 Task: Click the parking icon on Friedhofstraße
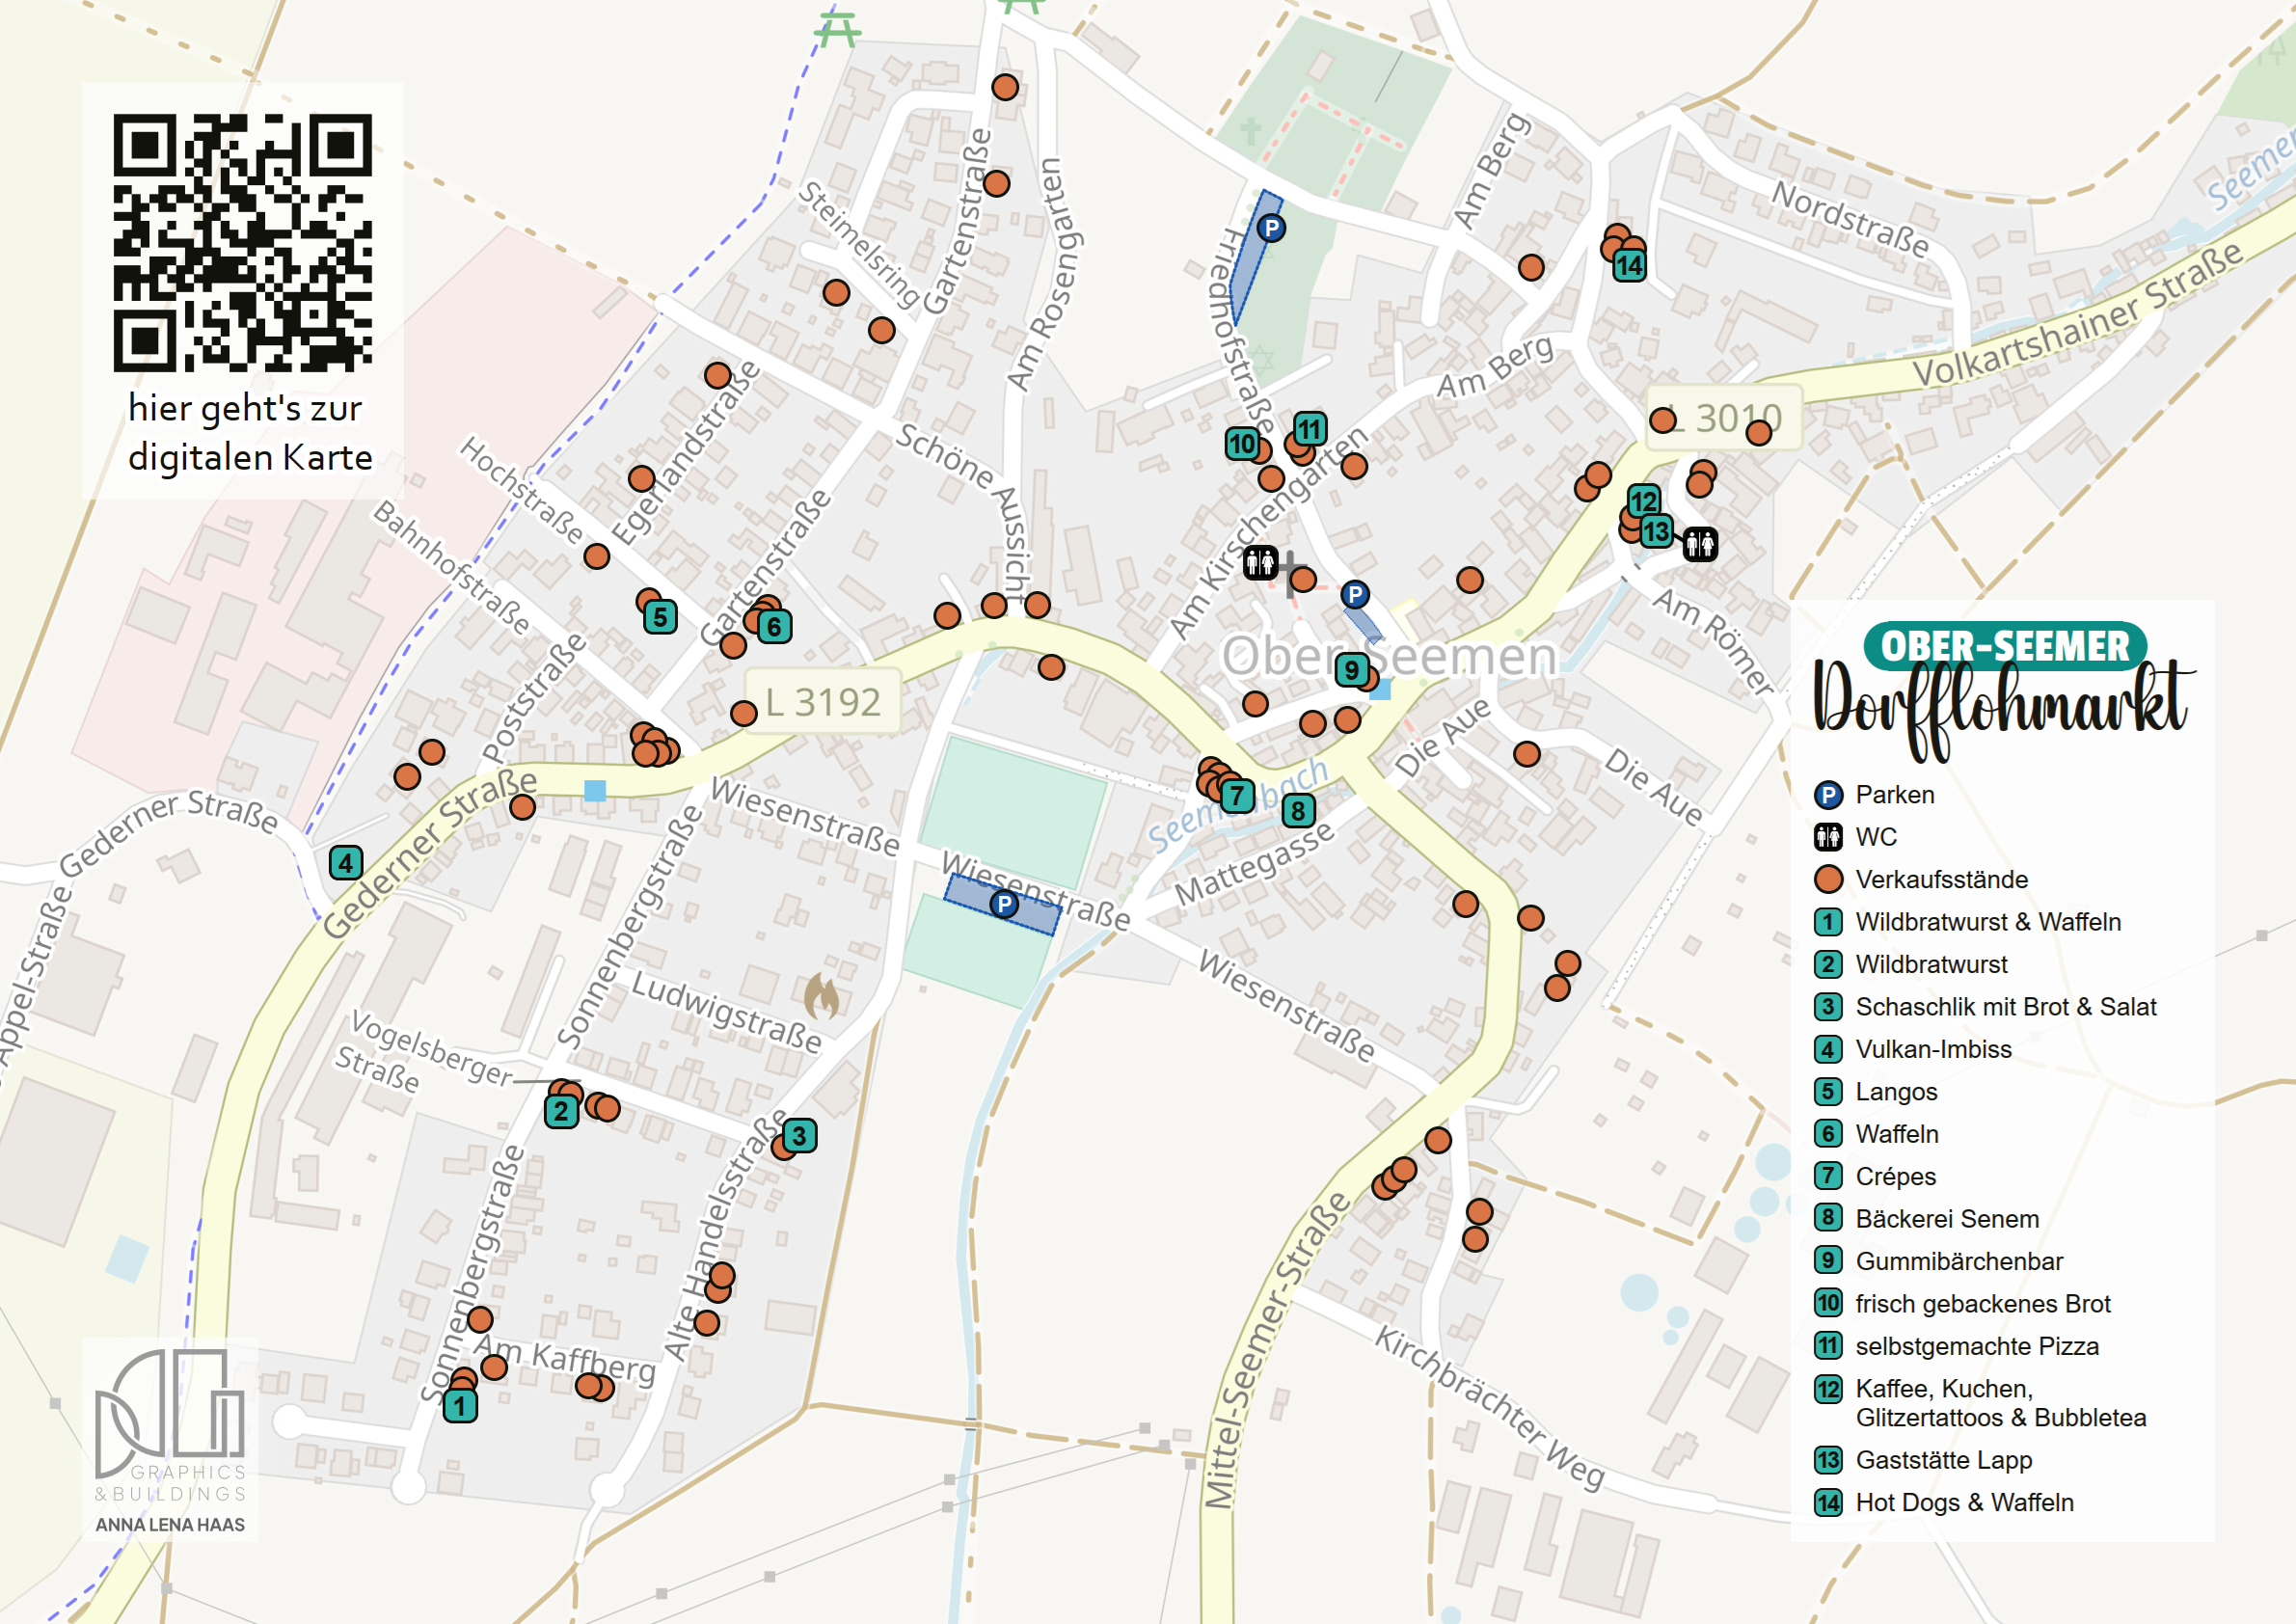point(1270,228)
